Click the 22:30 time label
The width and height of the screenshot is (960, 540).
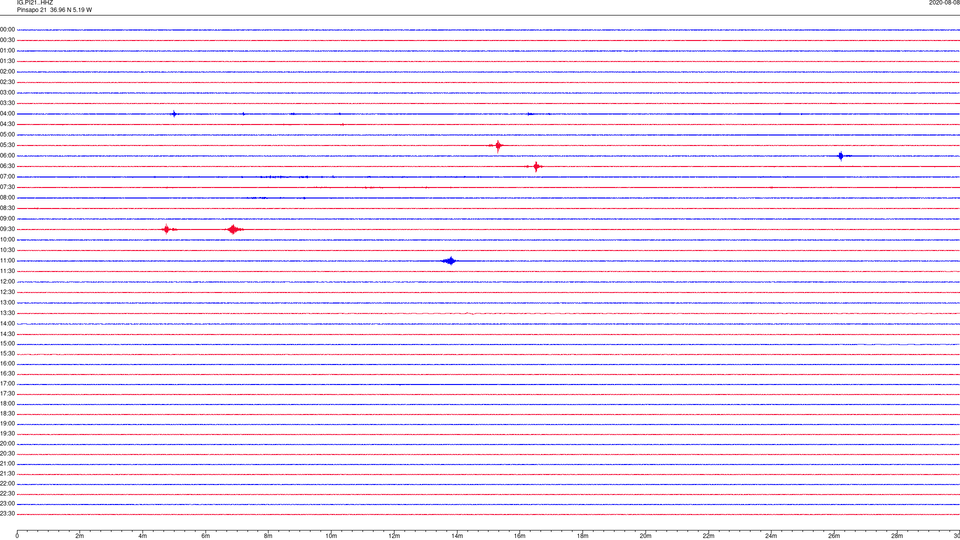(7, 493)
